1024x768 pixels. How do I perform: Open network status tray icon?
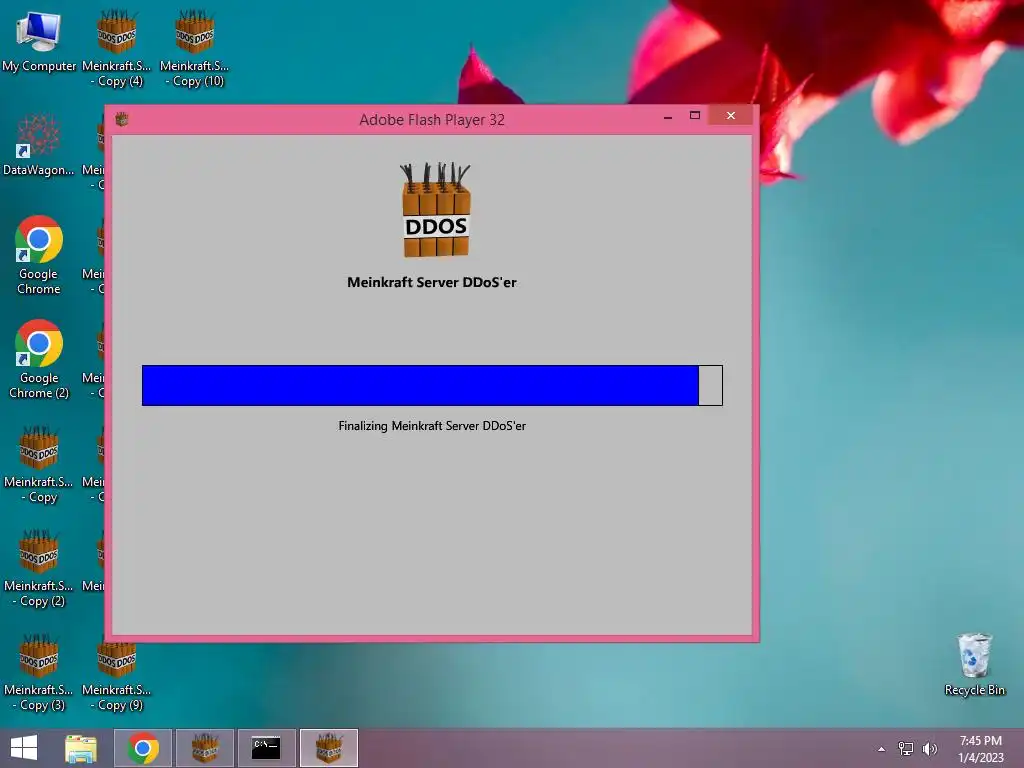(906, 749)
